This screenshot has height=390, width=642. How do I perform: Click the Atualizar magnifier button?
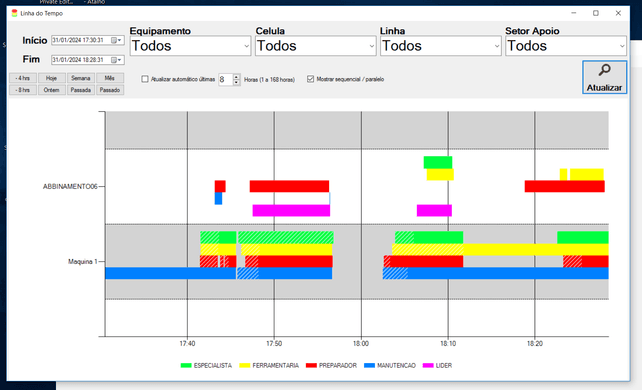[604, 77]
